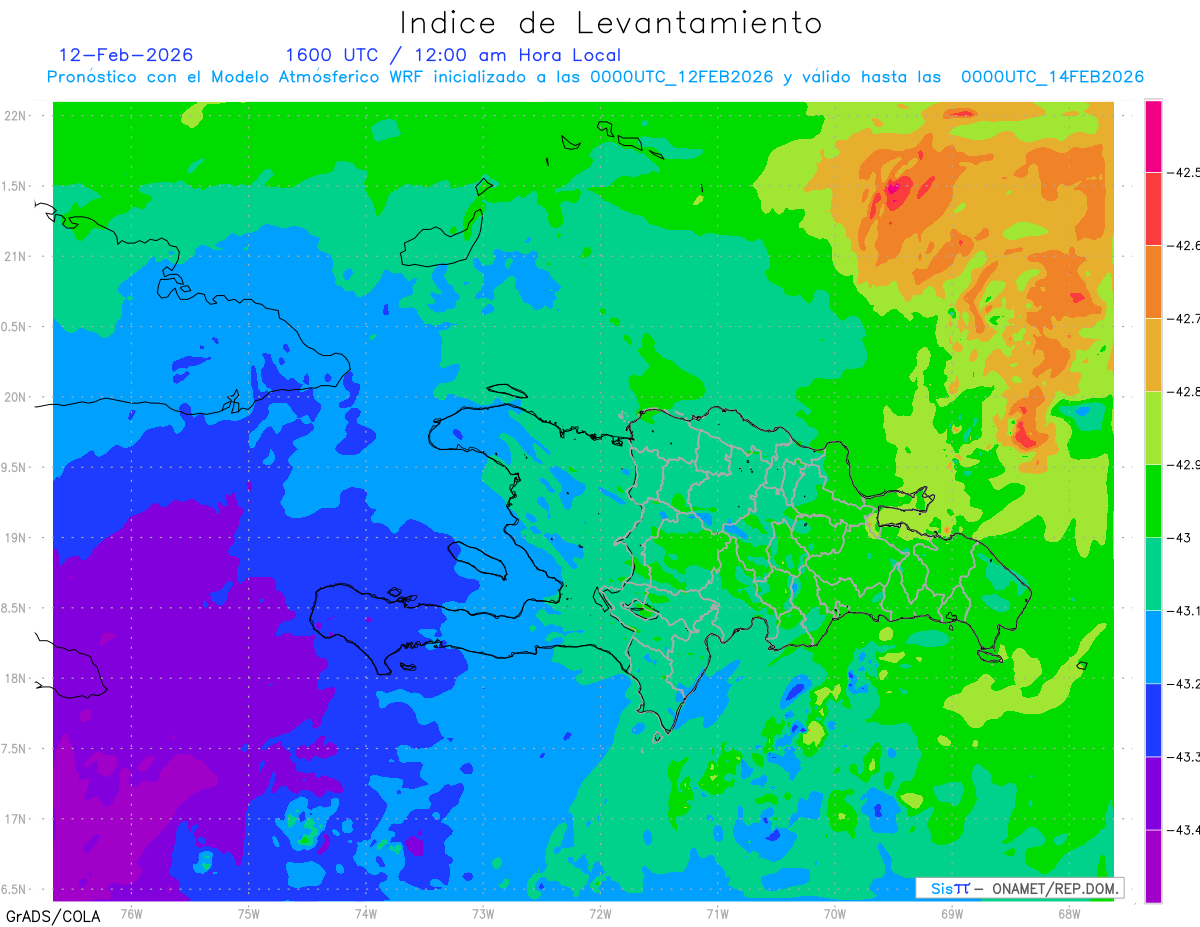
Task: Click the longitude label "71W"
Action: [x=717, y=913]
